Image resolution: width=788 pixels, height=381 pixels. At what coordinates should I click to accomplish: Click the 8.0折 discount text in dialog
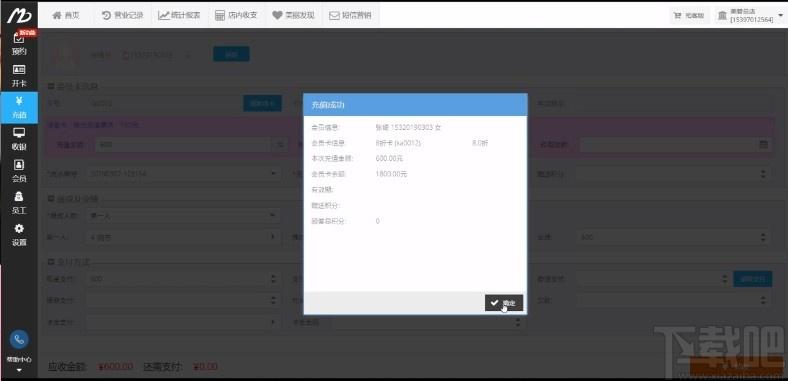click(x=480, y=143)
